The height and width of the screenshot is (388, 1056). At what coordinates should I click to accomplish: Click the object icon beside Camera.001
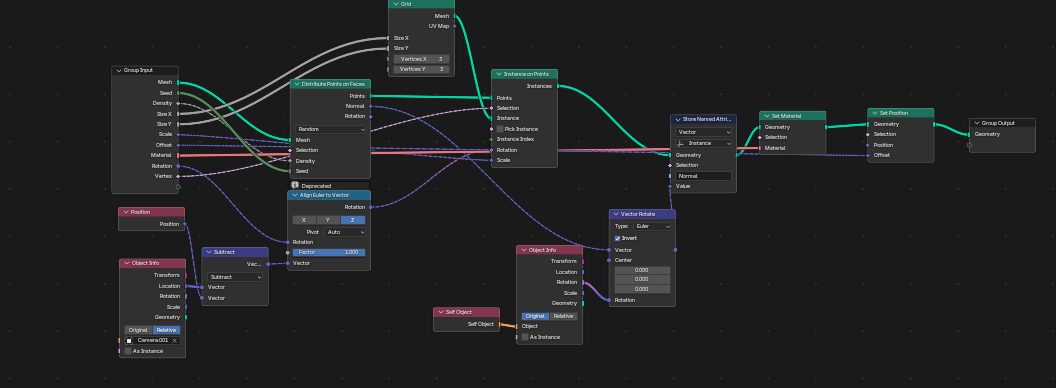(129, 340)
